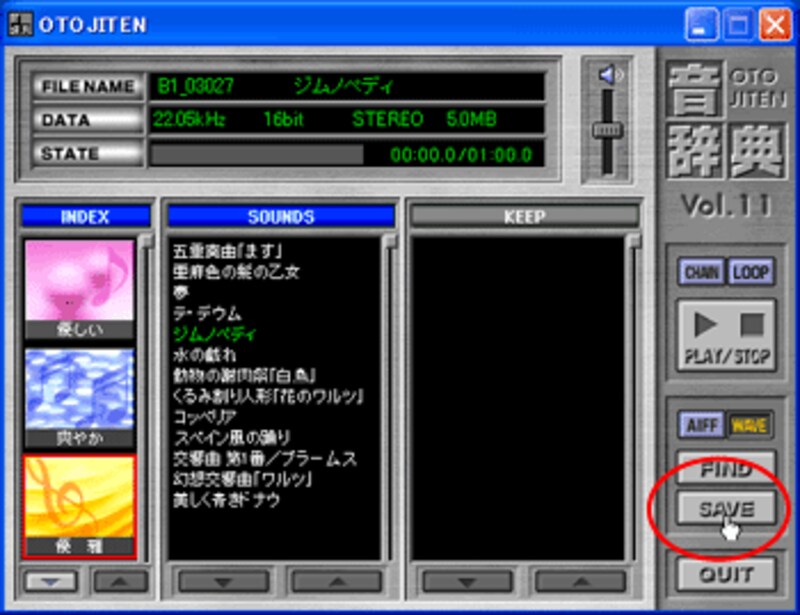Viewport: 800px width, 615px height.
Task: Select ジムノペディ in the sounds list
Action: (x=214, y=334)
